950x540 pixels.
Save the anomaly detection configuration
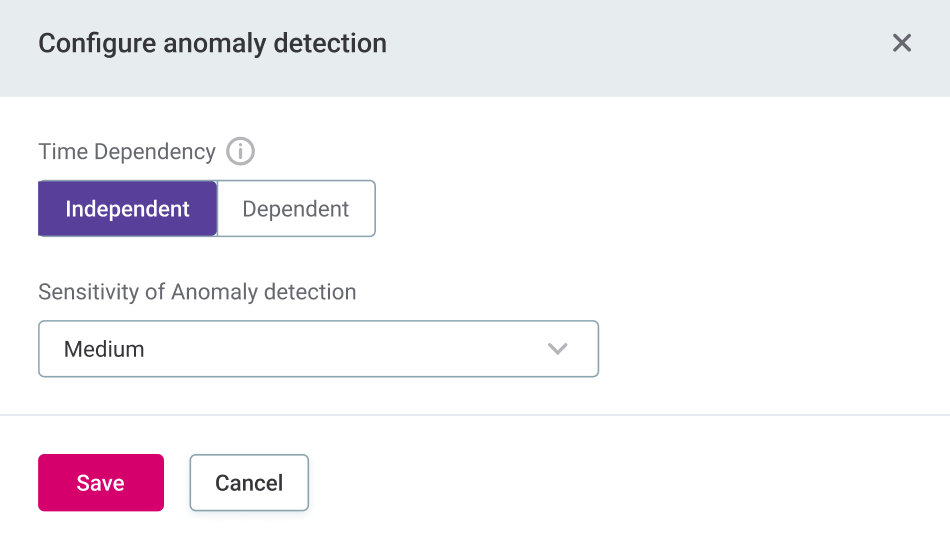100,483
